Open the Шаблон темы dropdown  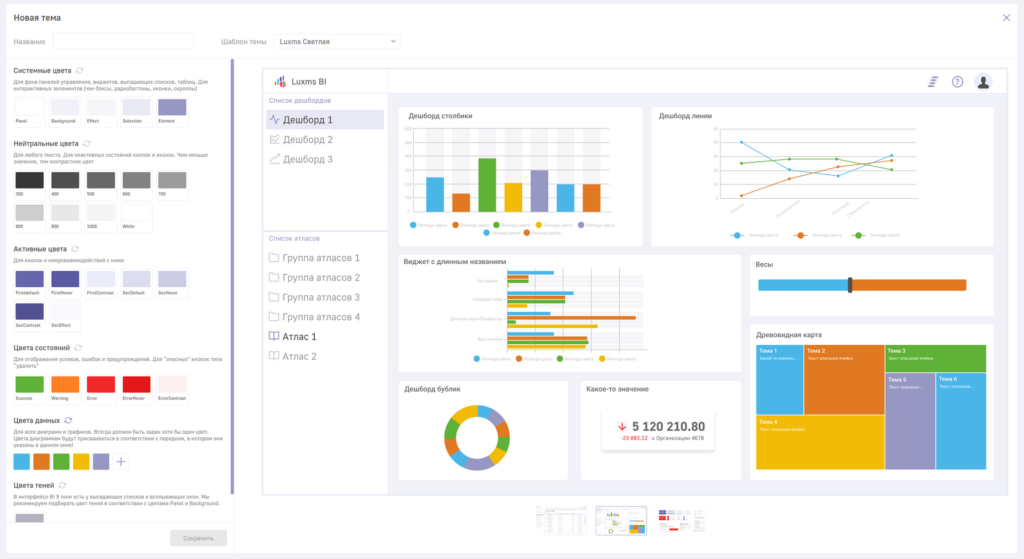point(337,41)
